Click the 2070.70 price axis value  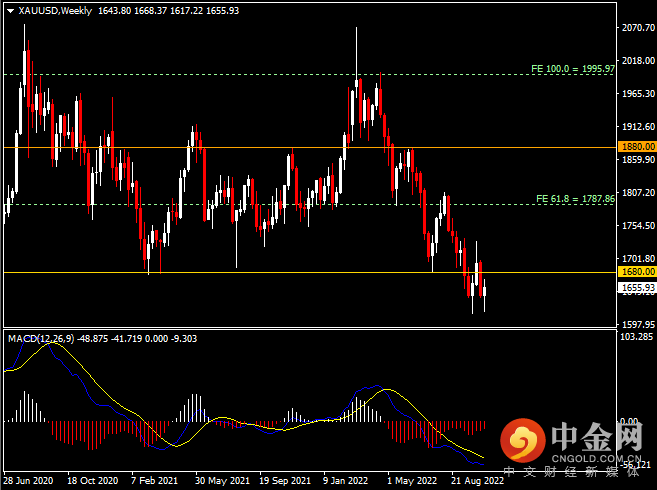pyautogui.click(x=638, y=28)
